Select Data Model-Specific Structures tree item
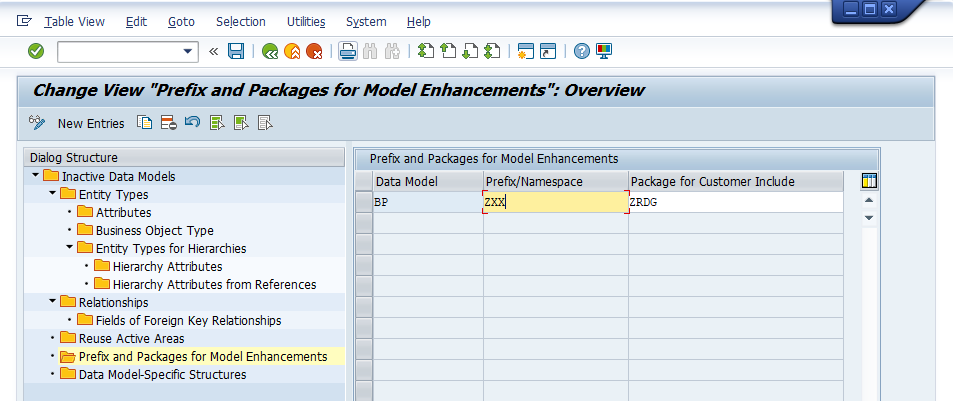 tap(162, 374)
